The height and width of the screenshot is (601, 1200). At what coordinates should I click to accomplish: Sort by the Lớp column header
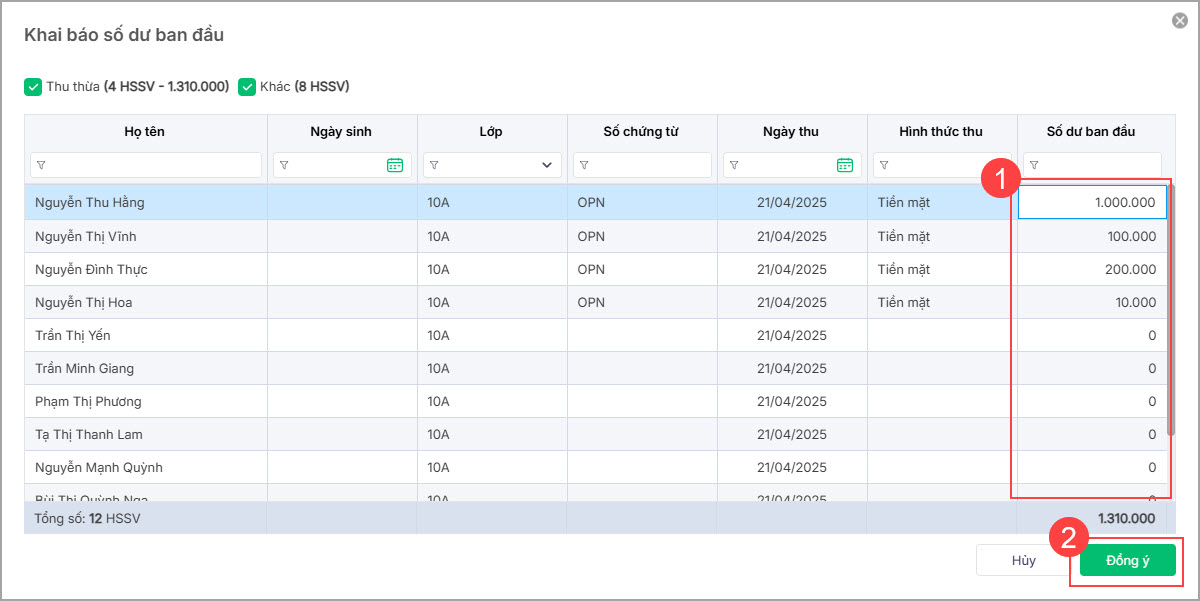(492, 132)
